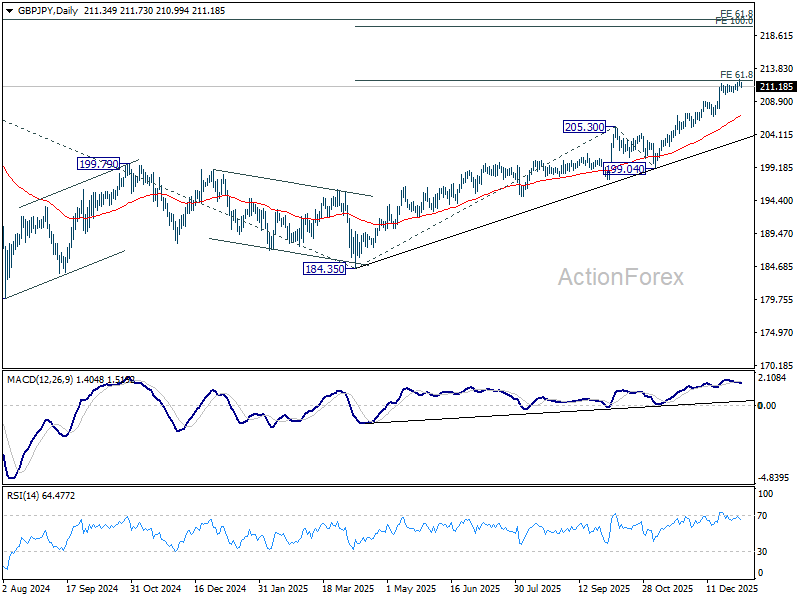Click the 218.615 price axis level

(776, 36)
